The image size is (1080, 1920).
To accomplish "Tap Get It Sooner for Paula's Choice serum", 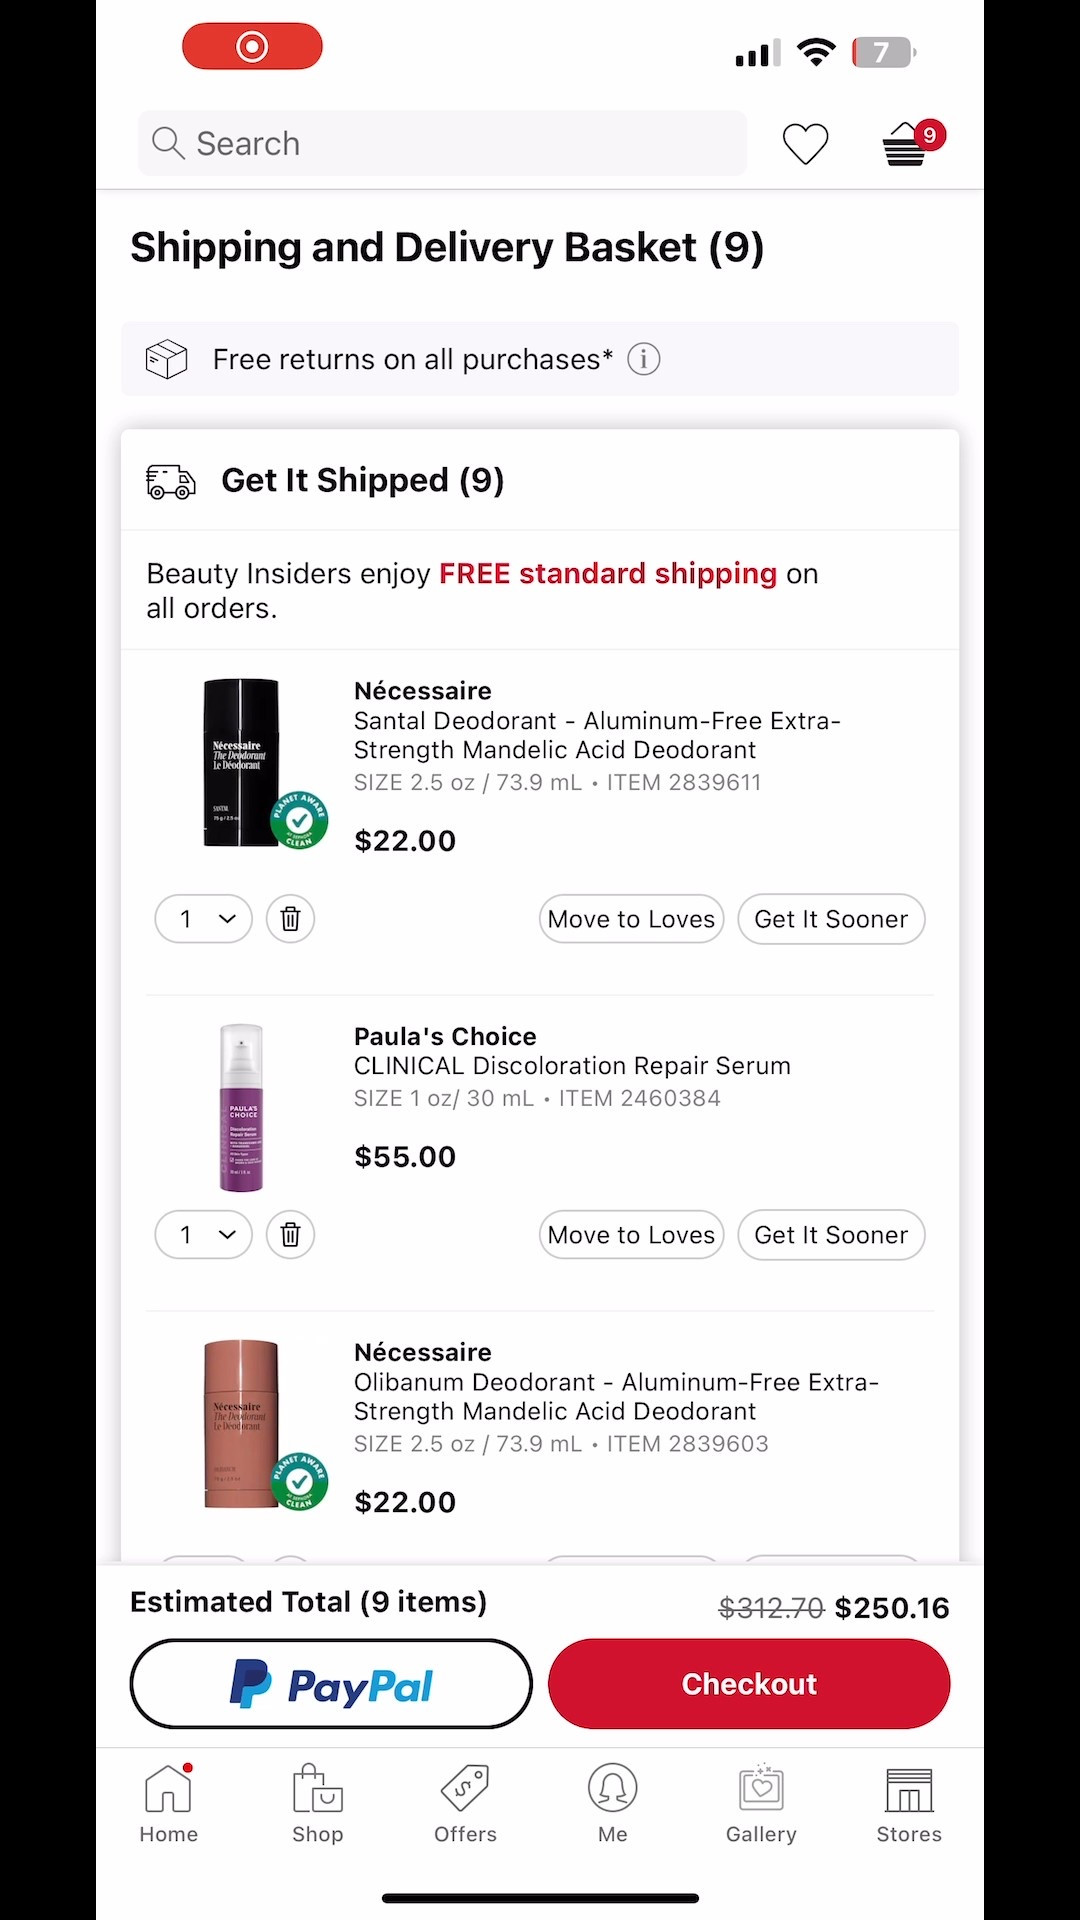I will point(831,1234).
